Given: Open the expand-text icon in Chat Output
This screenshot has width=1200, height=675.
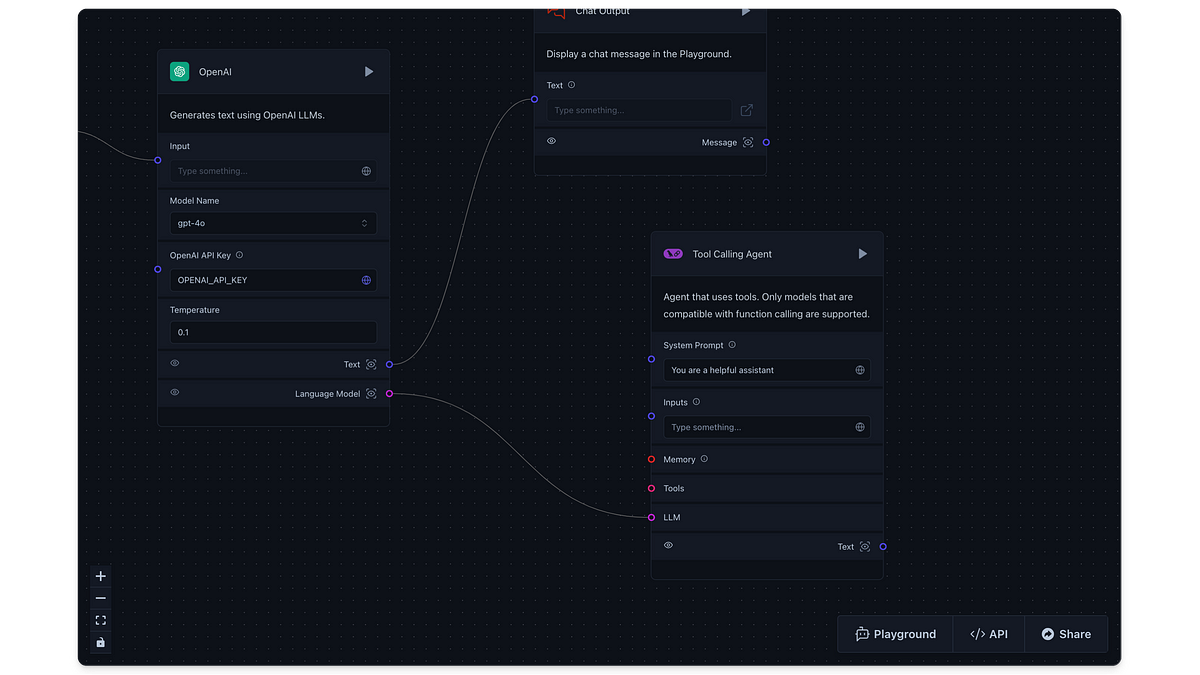Looking at the screenshot, I should [746, 110].
